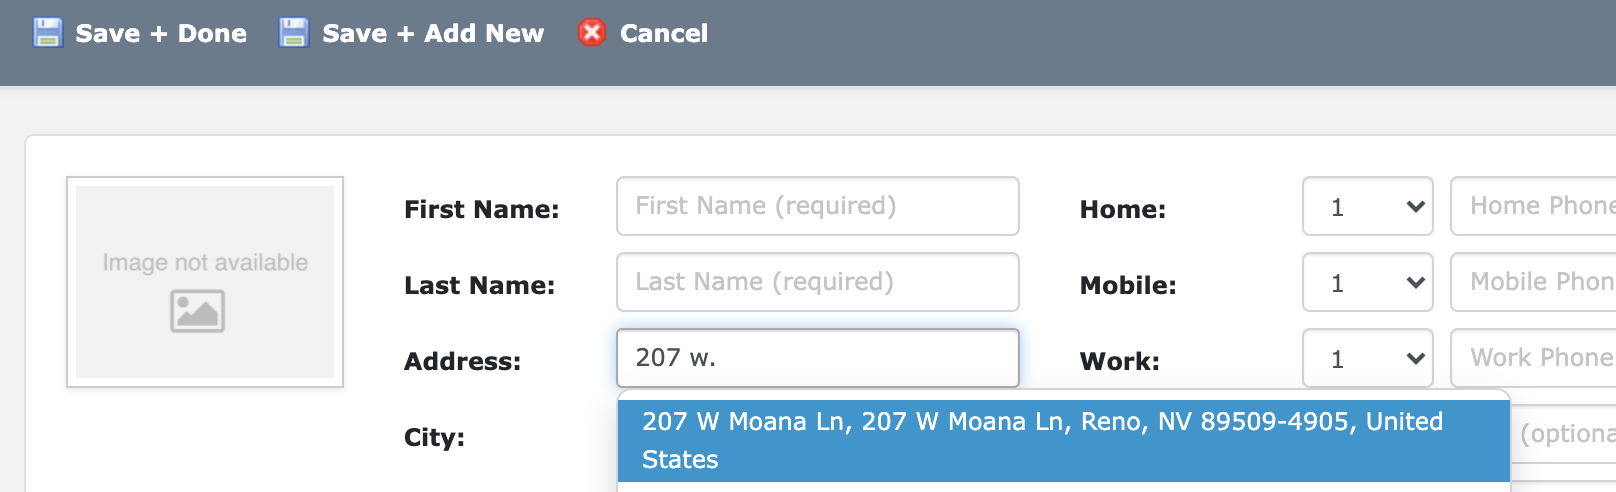Image resolution: width=1616 pixels, height=492 pixels.
Task: Click the floppy disk icon for Save + Add New
Action: [x=293, y=33]
